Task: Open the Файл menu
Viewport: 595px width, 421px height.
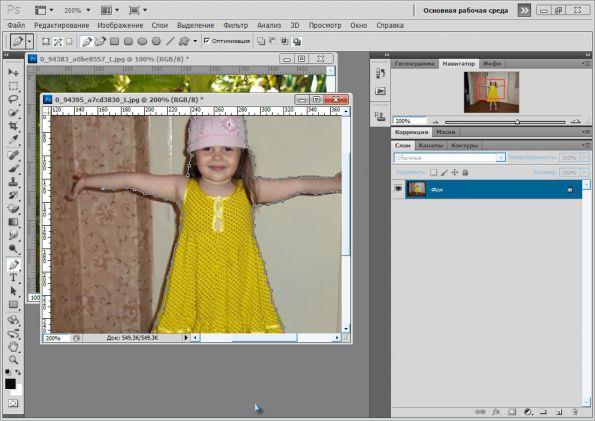Action: pyautogui.click(x=16, y=25)
